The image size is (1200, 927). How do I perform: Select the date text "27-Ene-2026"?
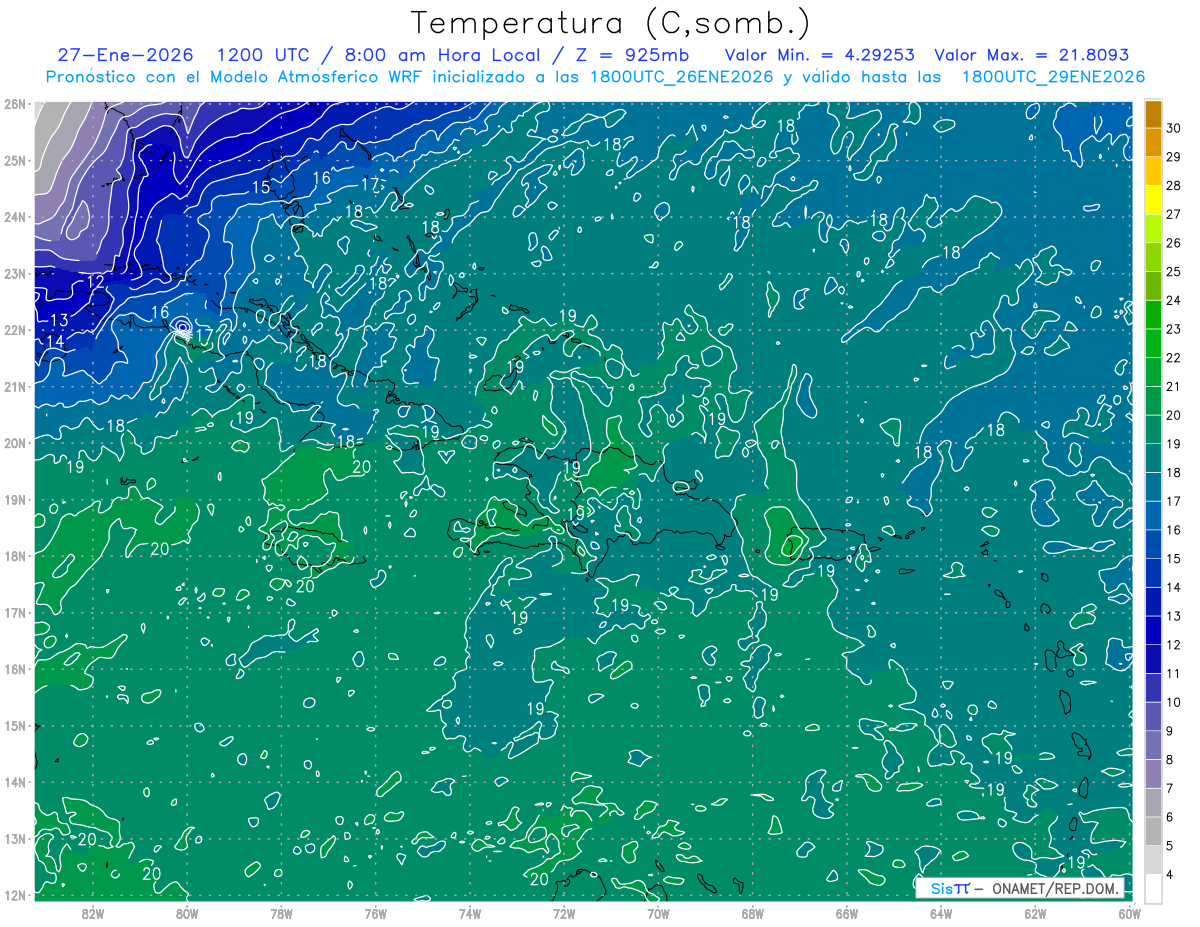(x=127, y=55)
